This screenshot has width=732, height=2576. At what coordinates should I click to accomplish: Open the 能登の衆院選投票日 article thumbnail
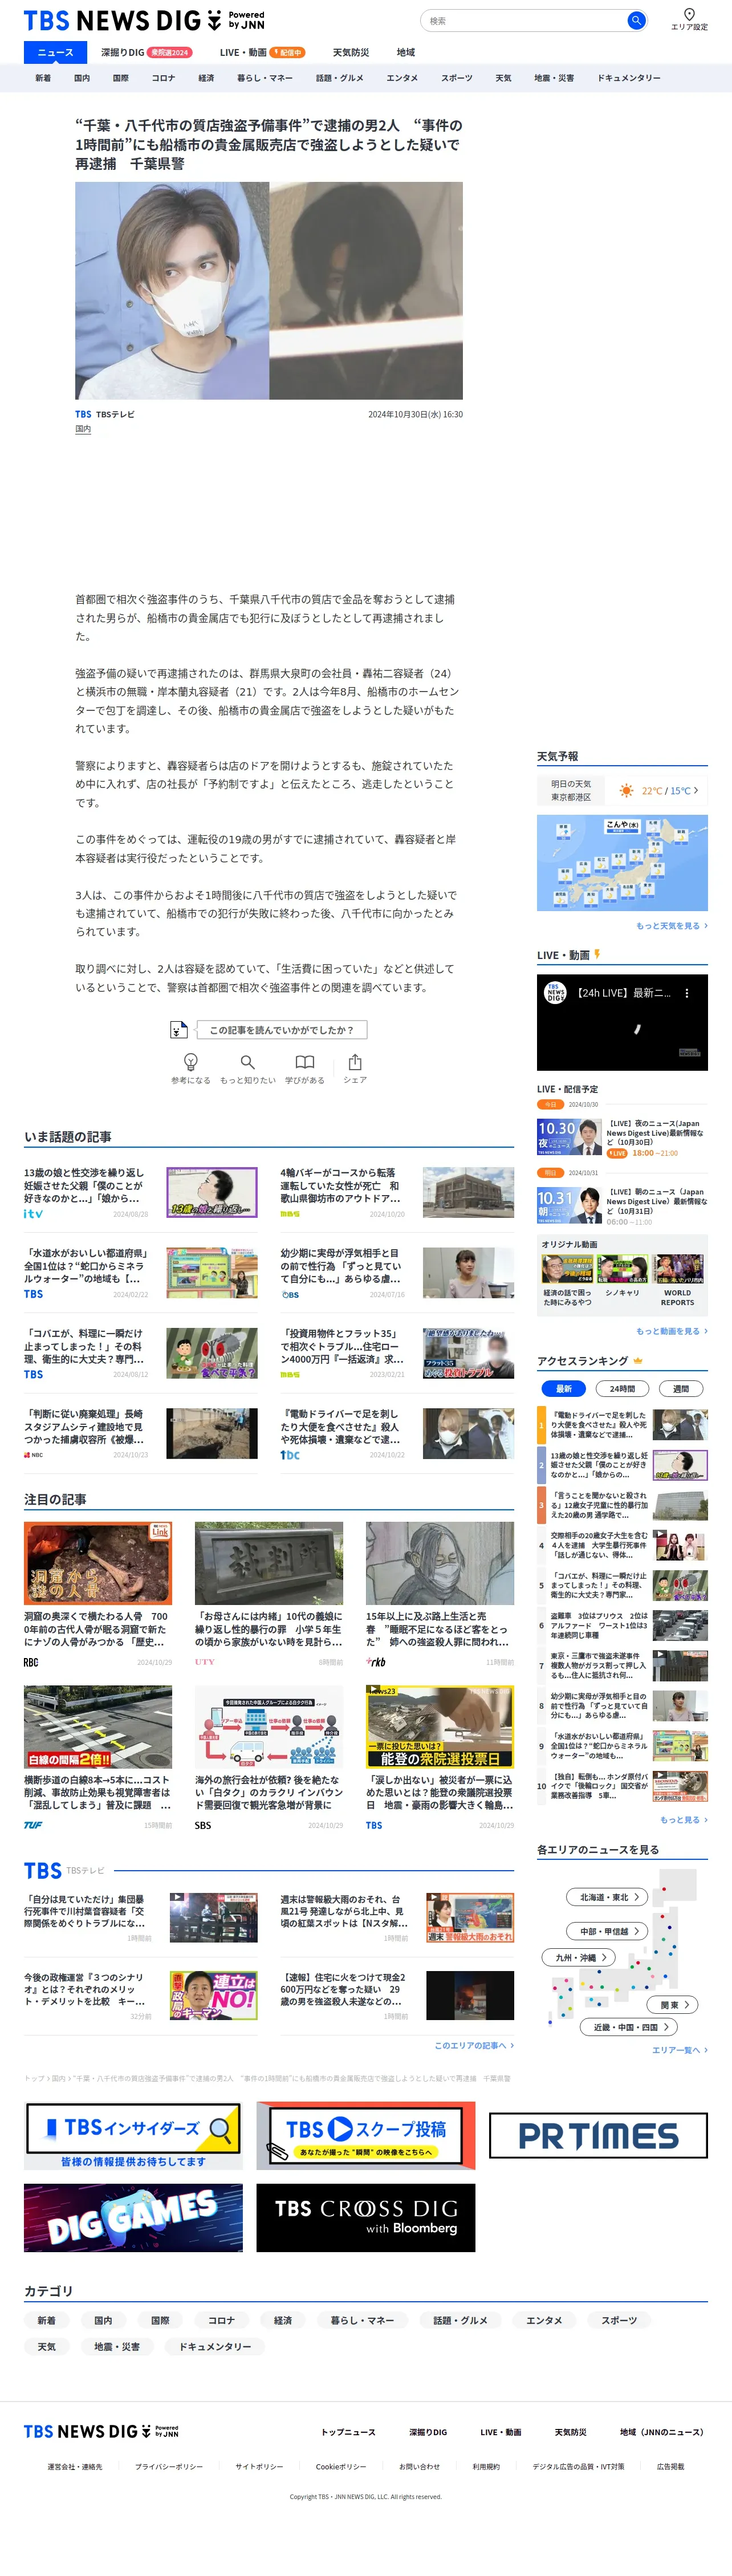pyautogui.click(x=440, y=1727)
